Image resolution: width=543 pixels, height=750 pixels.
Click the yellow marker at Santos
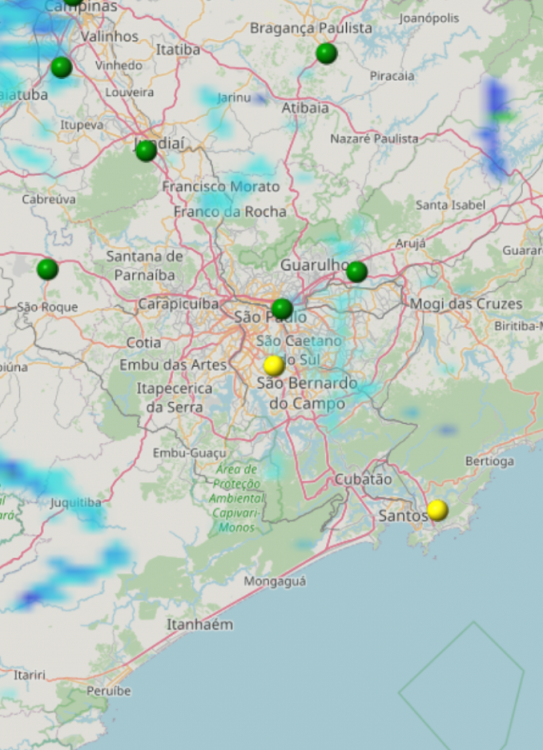(437, 510)
